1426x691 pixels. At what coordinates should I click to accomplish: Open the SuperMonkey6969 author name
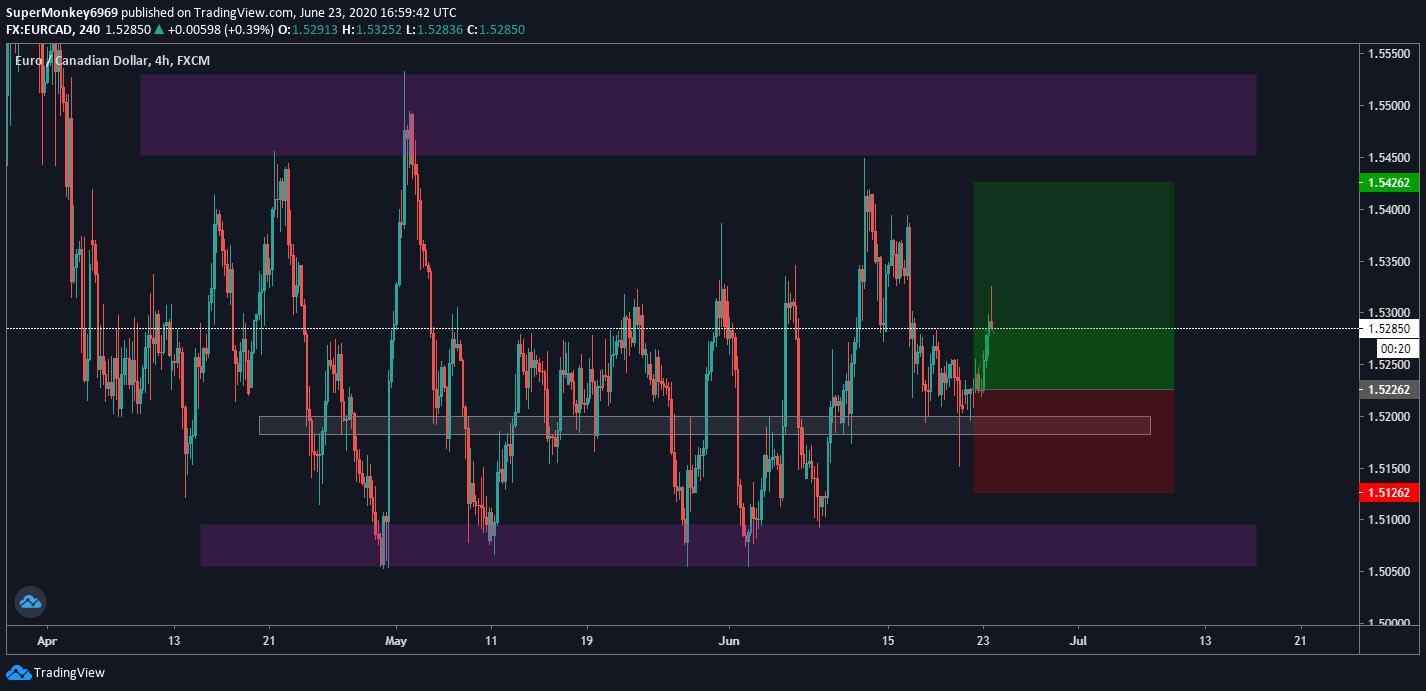[62, 12]
